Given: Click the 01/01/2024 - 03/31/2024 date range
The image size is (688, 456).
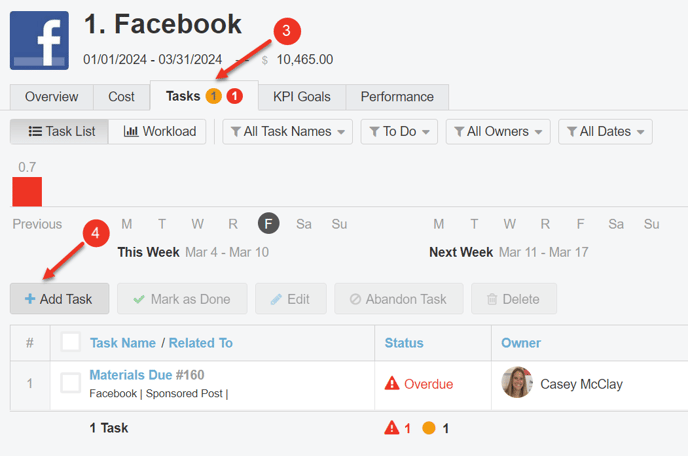Looking at the screenshot, I should [x=153, y=59].
